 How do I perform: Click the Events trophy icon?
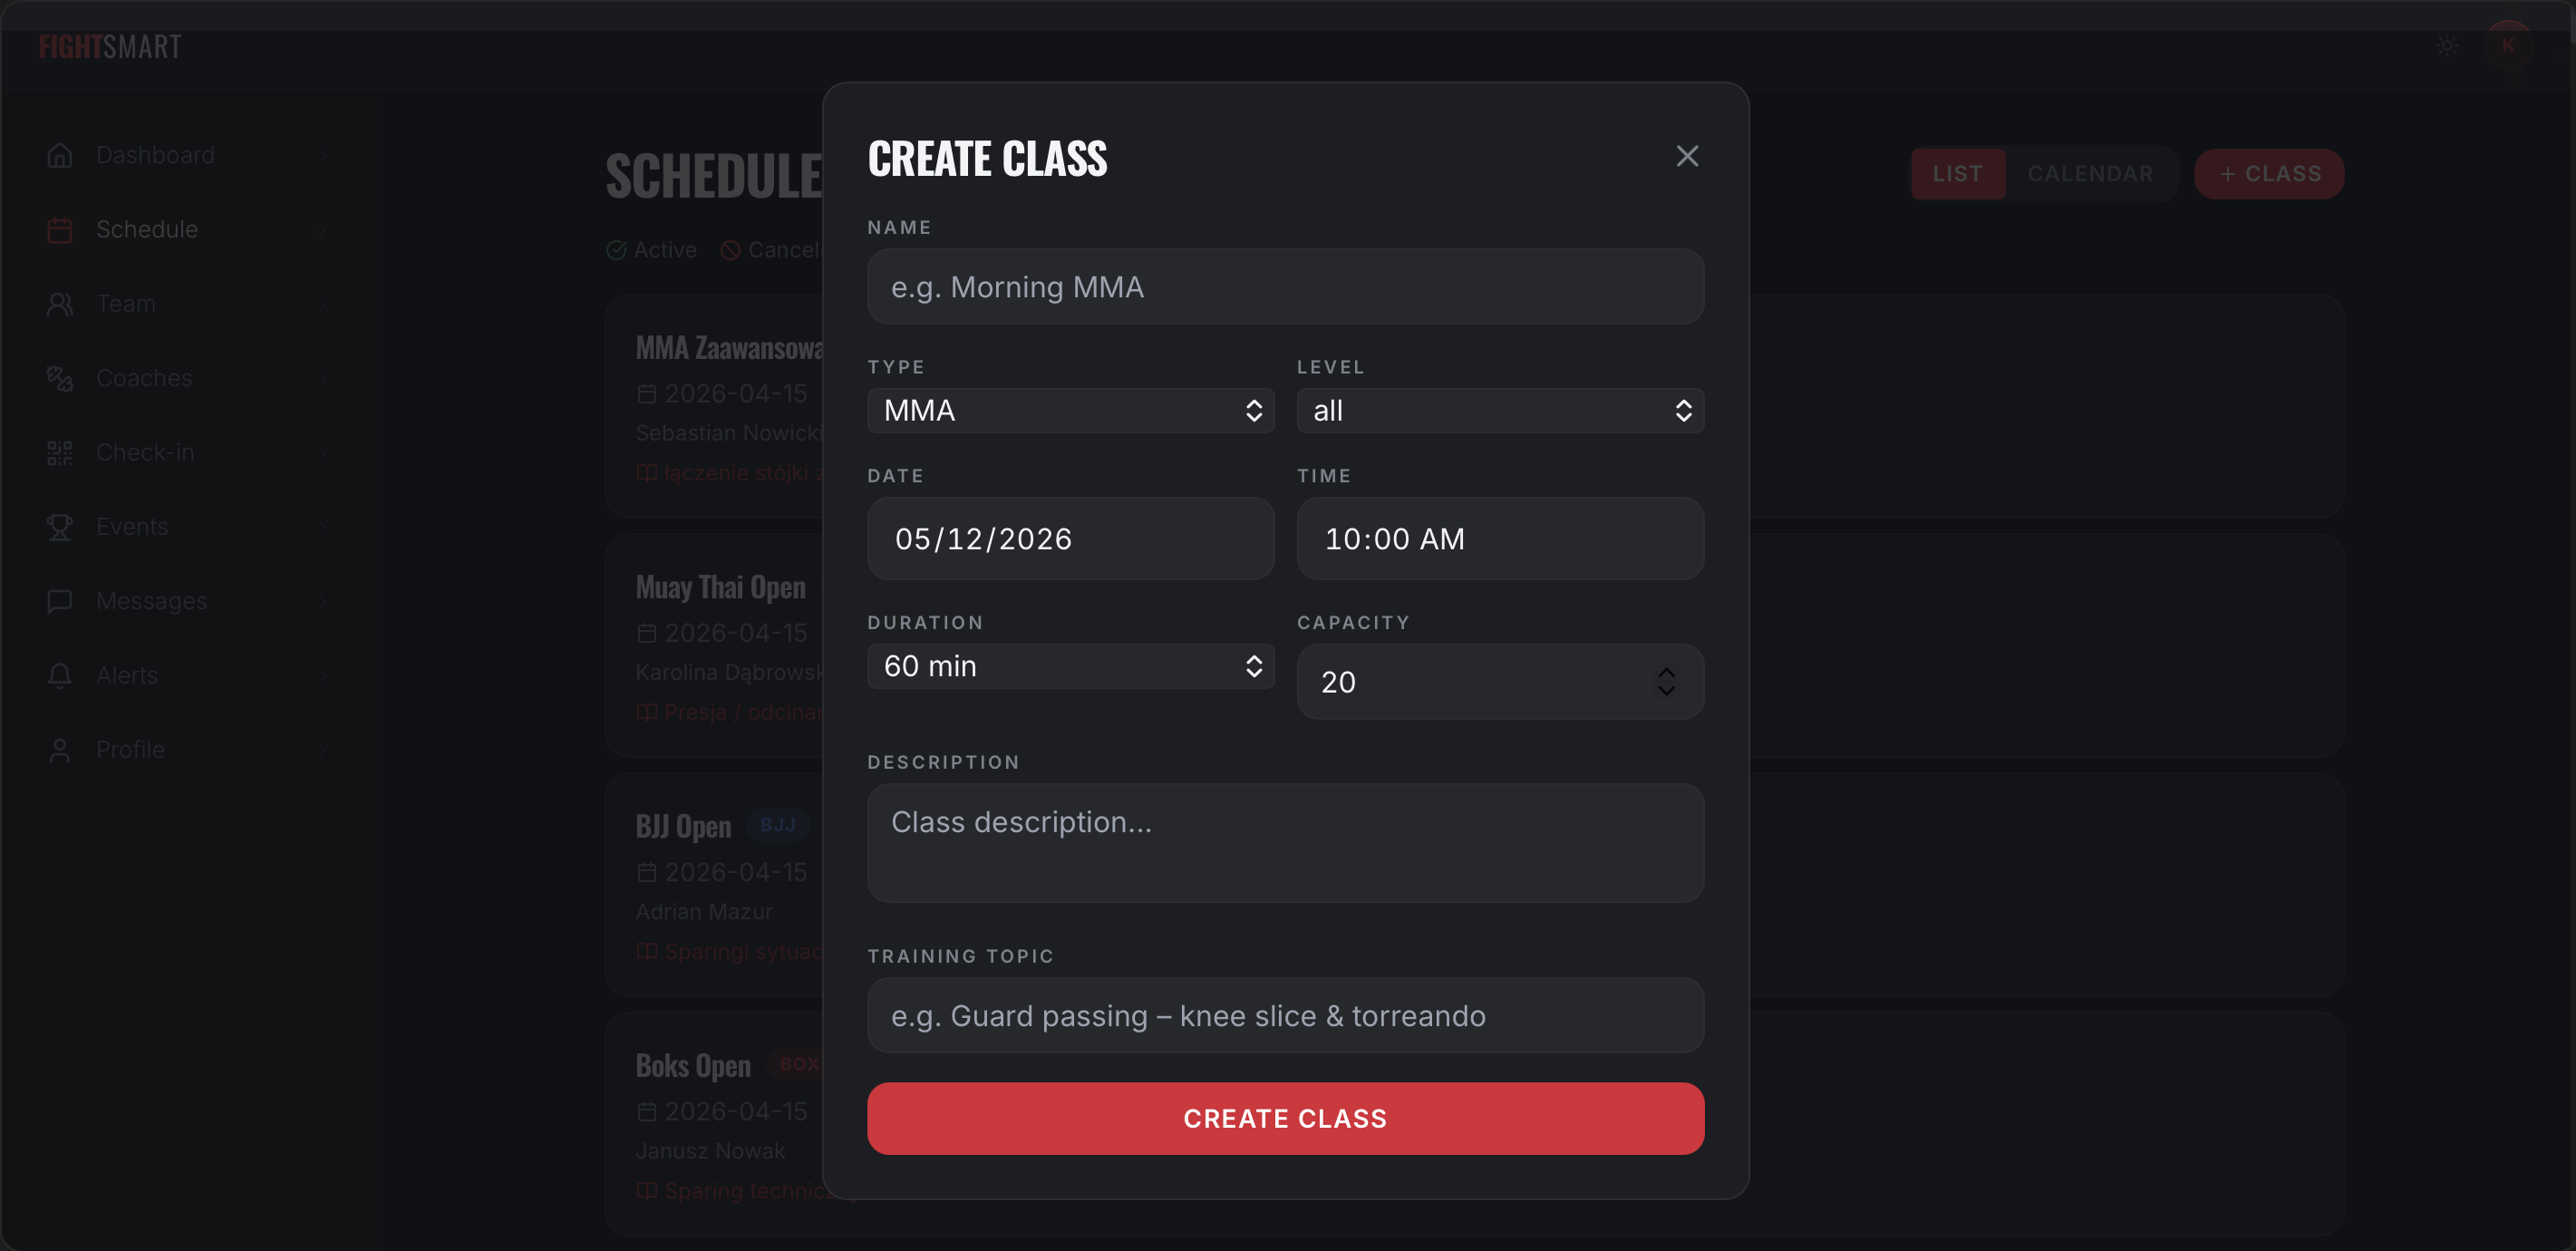[x=60, y=527]
